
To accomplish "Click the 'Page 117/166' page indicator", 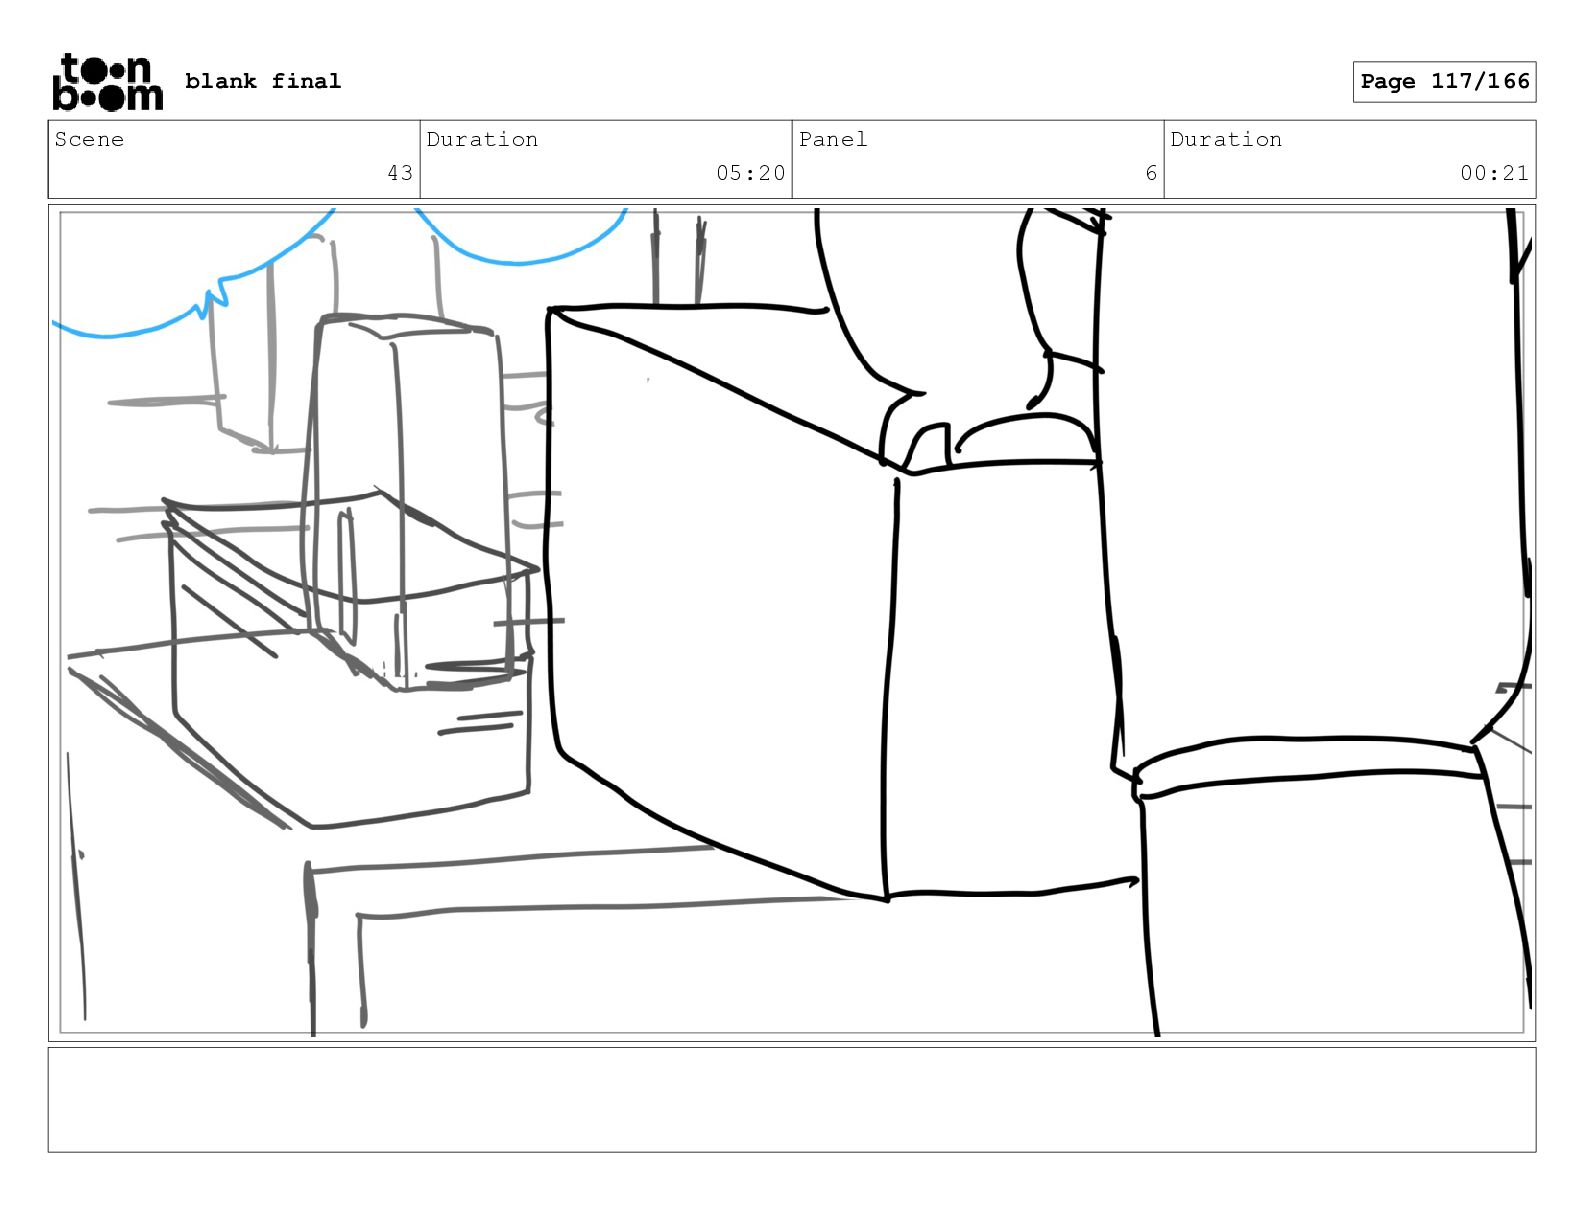I will click(x=1444, y=82).
